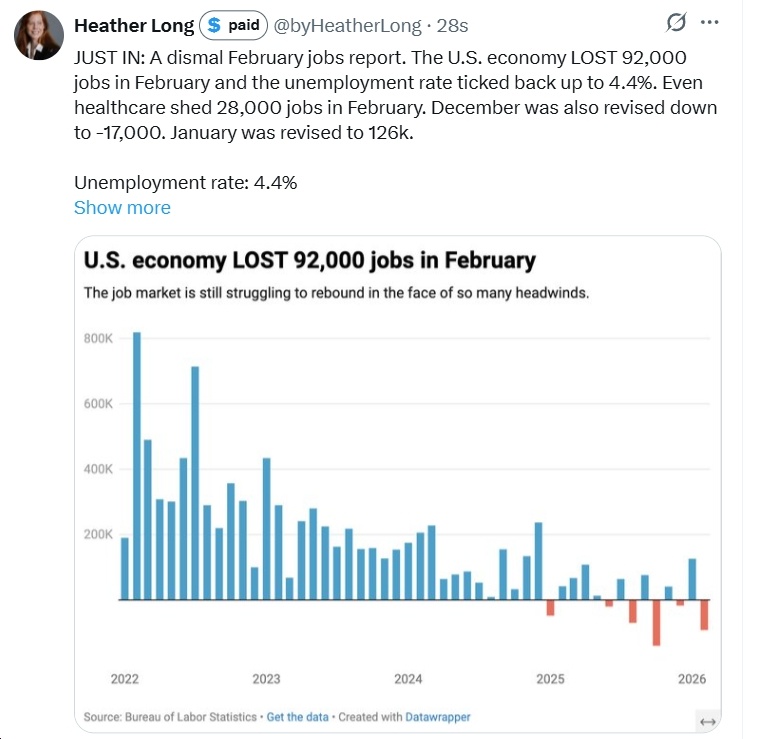Click the 2025 x-axis label
Image resolution: width=766 pixels, height=739 pixels.
click(x=550, y=679)
